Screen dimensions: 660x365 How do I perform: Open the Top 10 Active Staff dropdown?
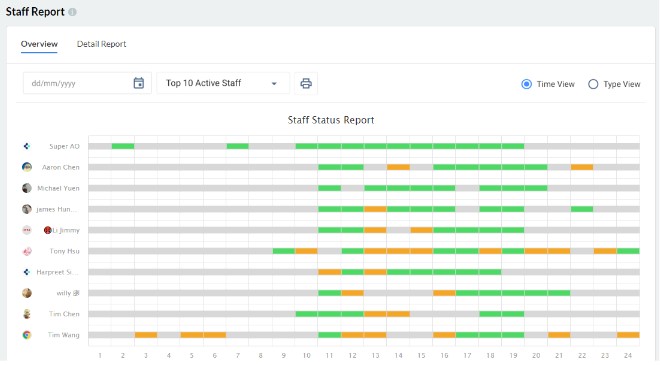223,83
